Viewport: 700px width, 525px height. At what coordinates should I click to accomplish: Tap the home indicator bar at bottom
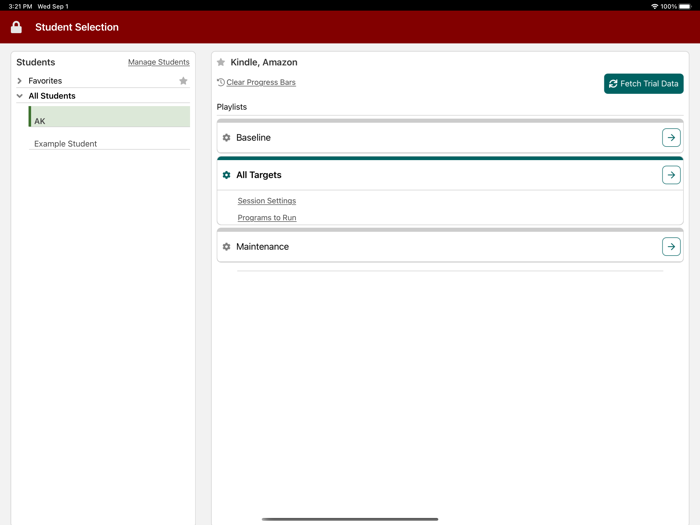click(350, 519)
